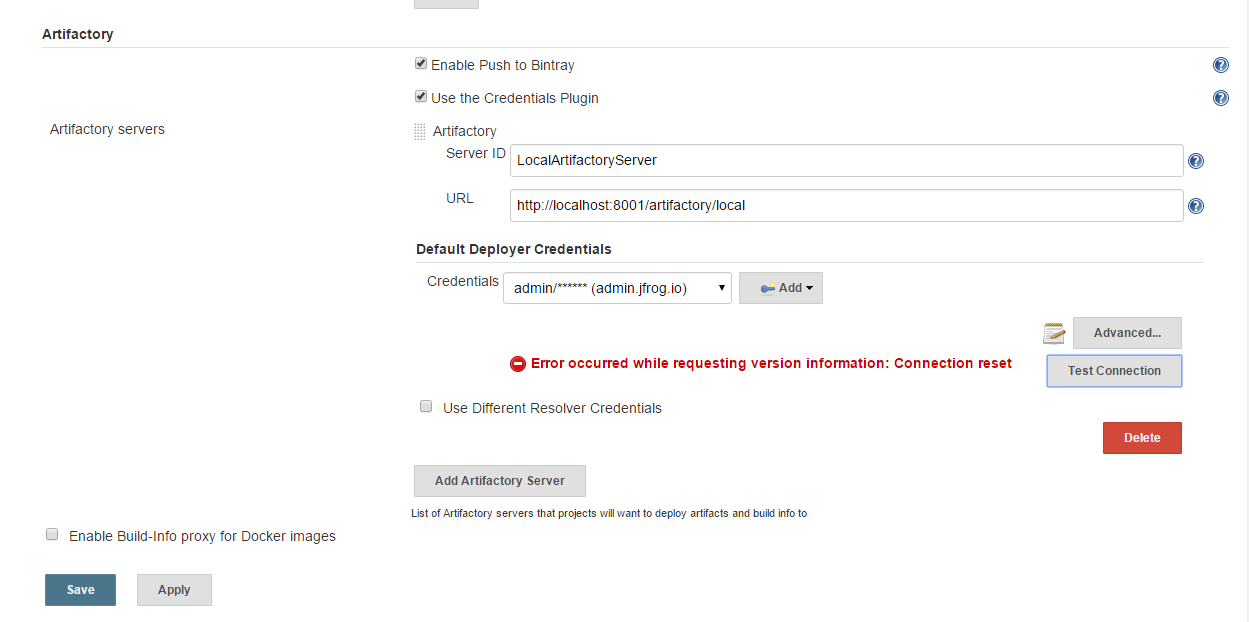1249x622 pixels.
Task: Expand the Add credentials dropdown arrow
Action: (x=807, y=288)
